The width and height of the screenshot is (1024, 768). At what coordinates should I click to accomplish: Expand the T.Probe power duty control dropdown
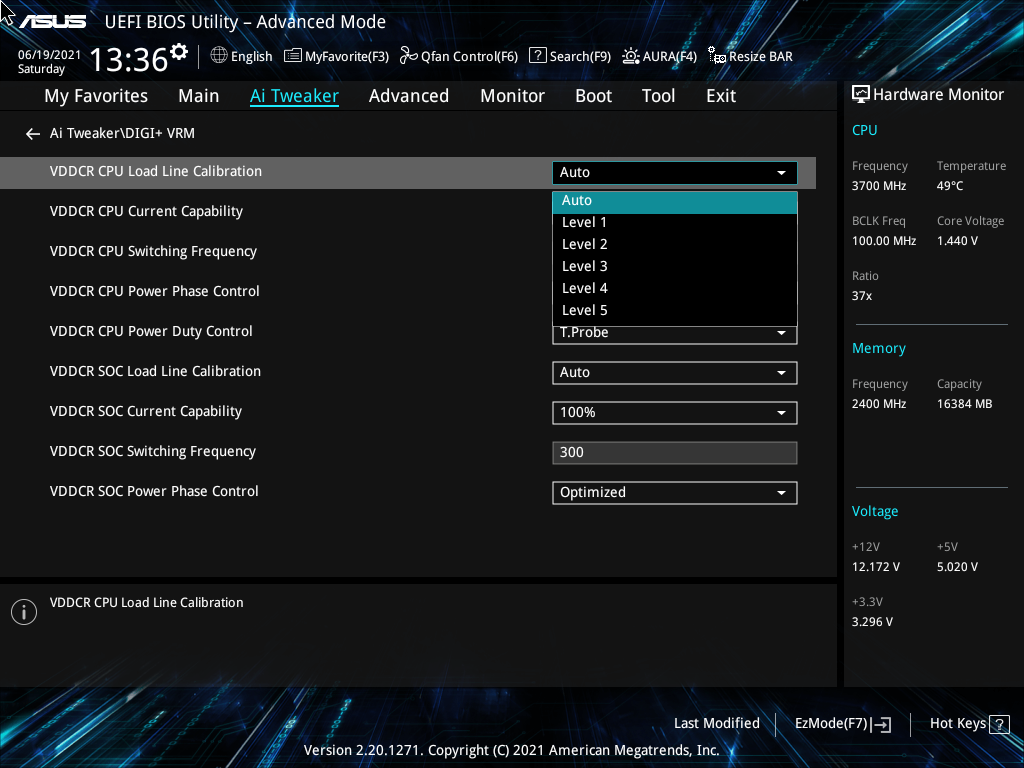[674, 332]
